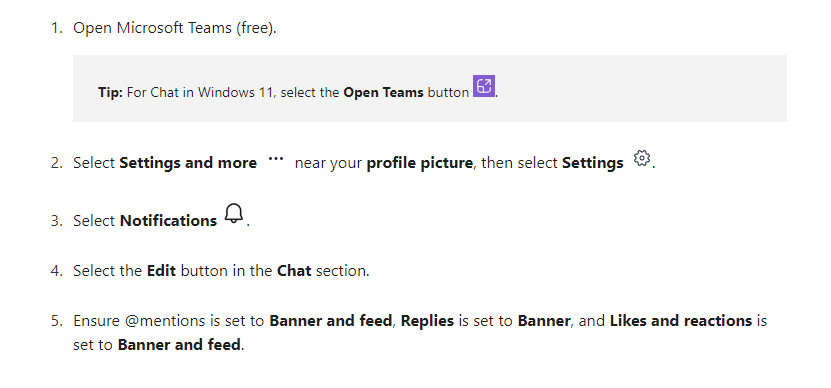Click the bold 'Likes and reactions' text
Screen dimensions: 831x388
[681, 321]
